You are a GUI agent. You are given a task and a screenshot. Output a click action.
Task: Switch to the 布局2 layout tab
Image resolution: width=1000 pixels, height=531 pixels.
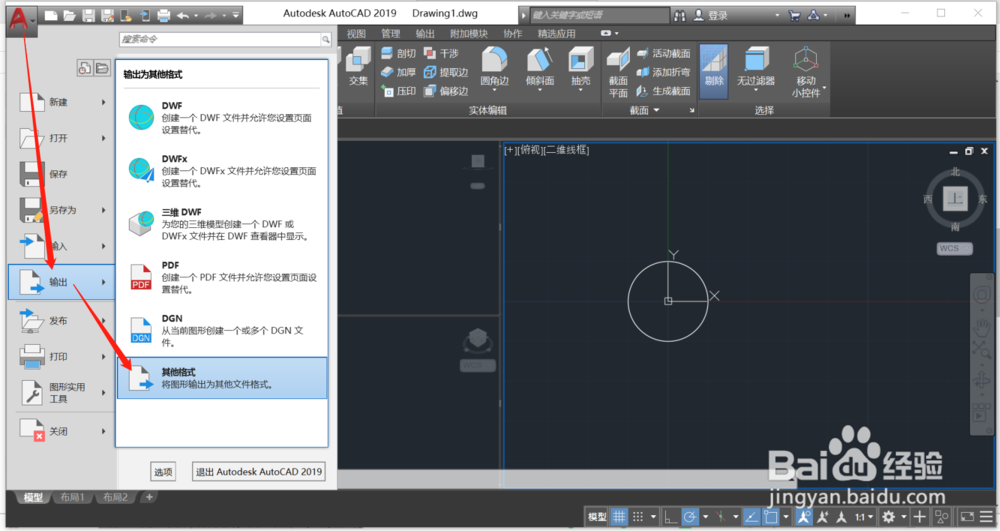coord(115,497)
